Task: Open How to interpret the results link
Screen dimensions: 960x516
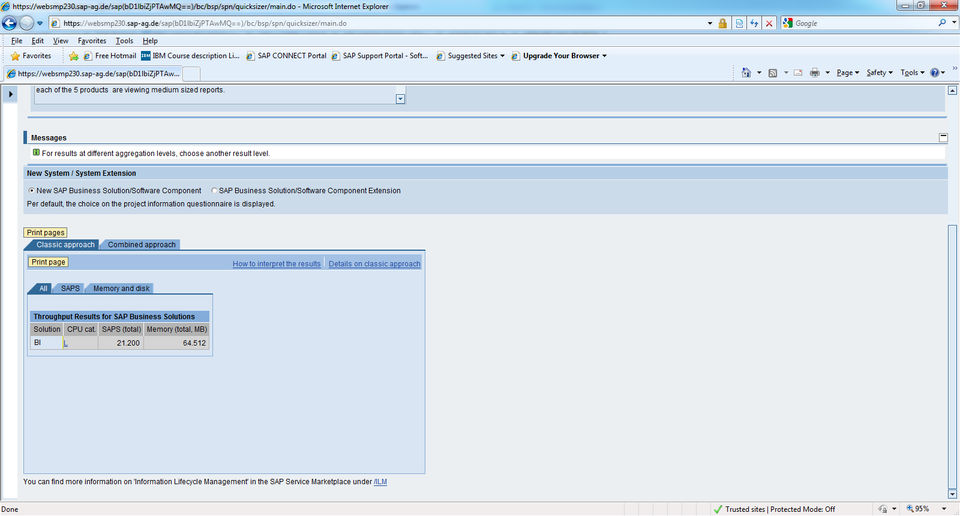Action: [x=277, y=264]
